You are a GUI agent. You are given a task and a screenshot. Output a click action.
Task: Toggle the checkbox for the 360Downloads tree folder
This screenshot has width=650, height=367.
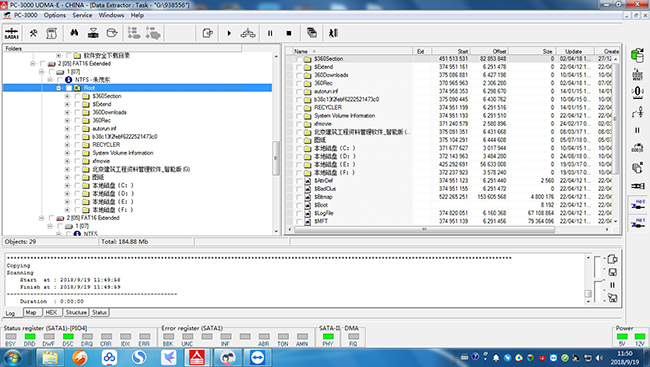tap(77, 112)
